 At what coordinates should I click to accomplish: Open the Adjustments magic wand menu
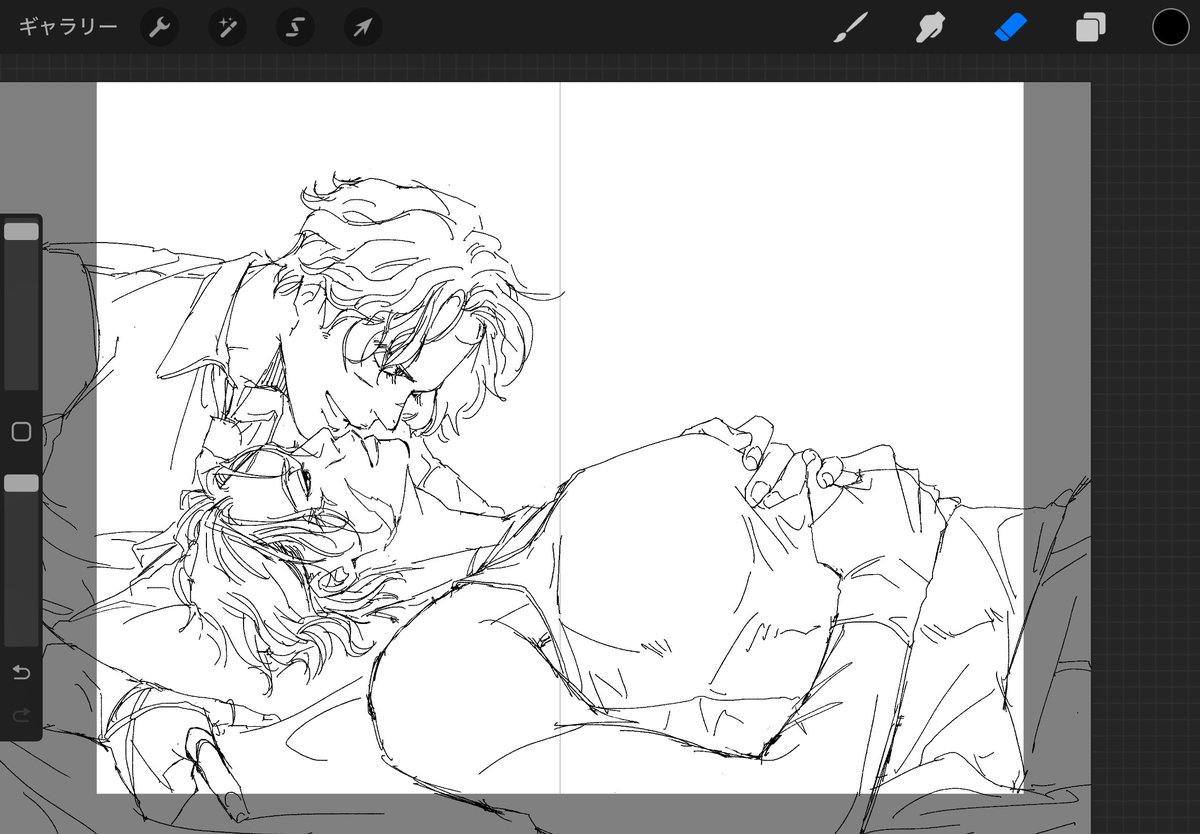(227, 27)
